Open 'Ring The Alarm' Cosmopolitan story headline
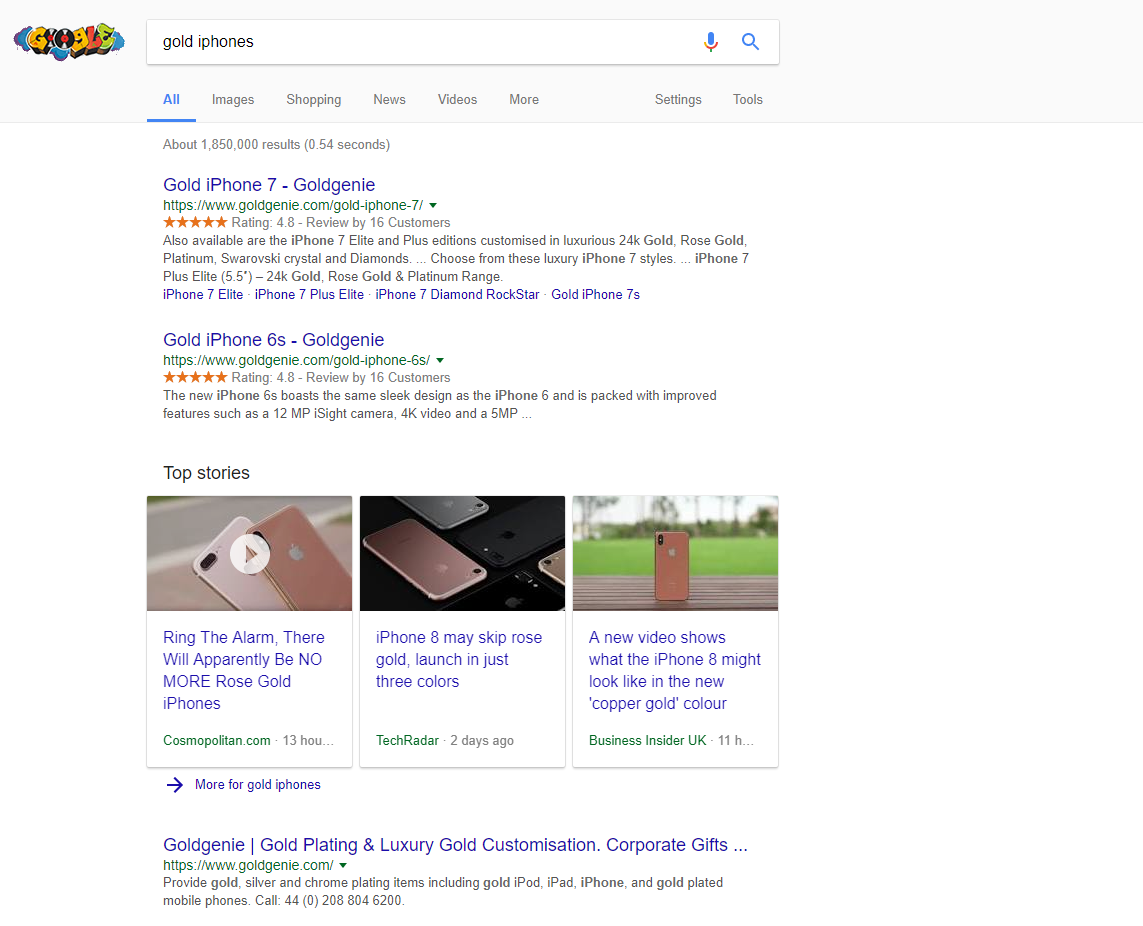 [x=243, y=670]
